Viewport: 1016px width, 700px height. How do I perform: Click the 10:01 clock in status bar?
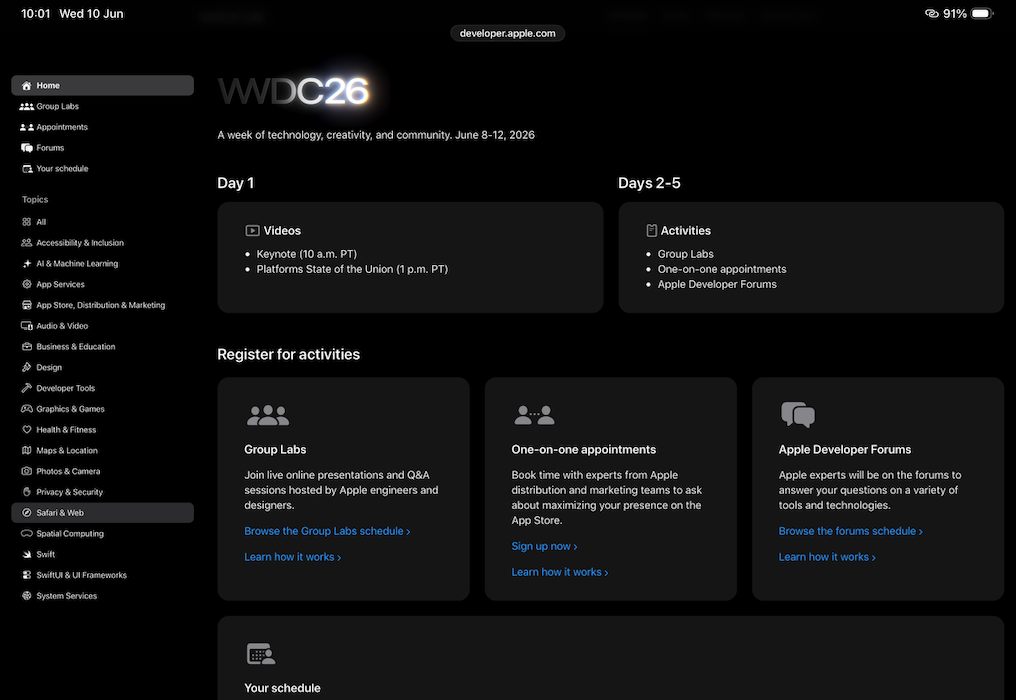point(36,14)
